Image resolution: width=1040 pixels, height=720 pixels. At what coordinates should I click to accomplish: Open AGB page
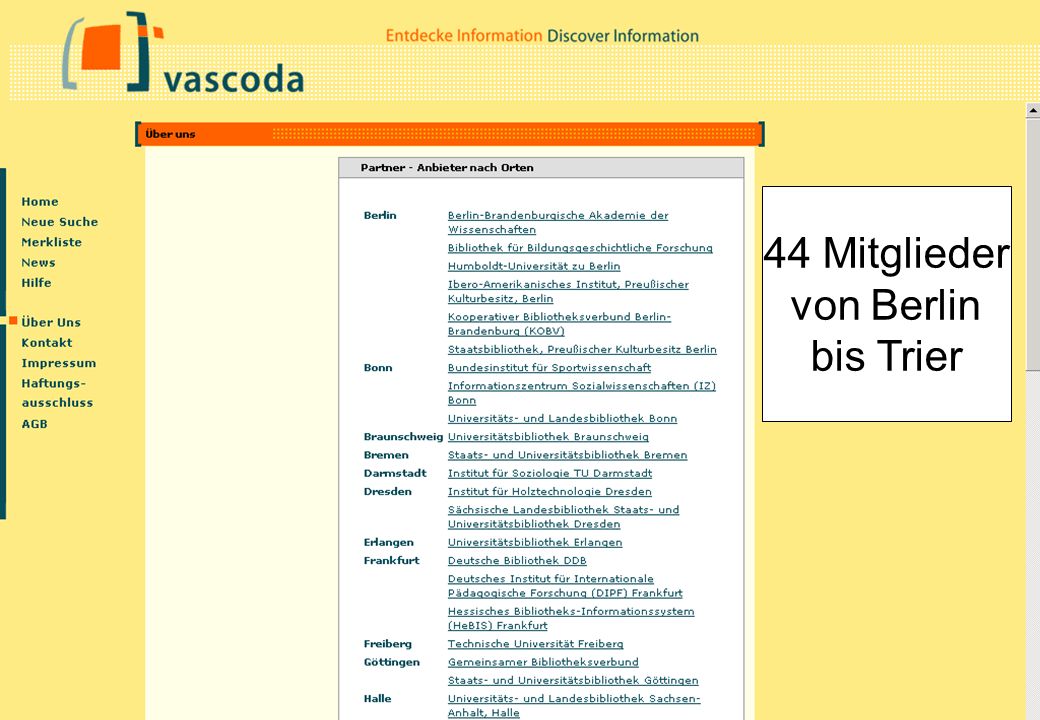(x=34, y=424)
